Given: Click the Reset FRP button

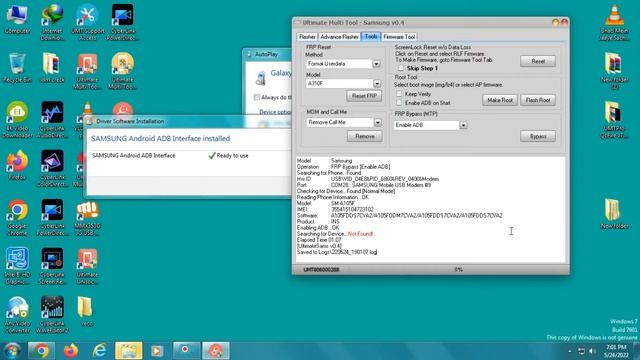Looking at the screenshot, I should 364,96.
